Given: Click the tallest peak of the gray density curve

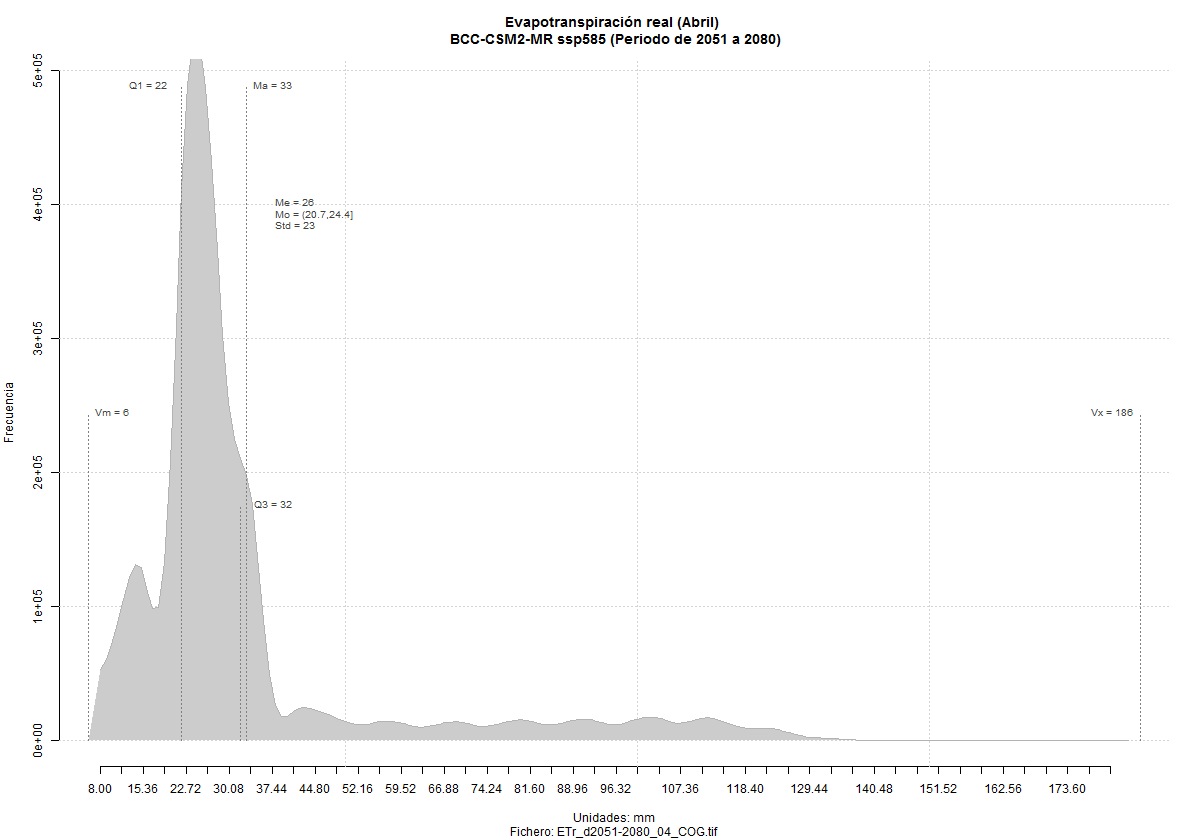Looking at the screenshot, I should click(x=196, y=62).
